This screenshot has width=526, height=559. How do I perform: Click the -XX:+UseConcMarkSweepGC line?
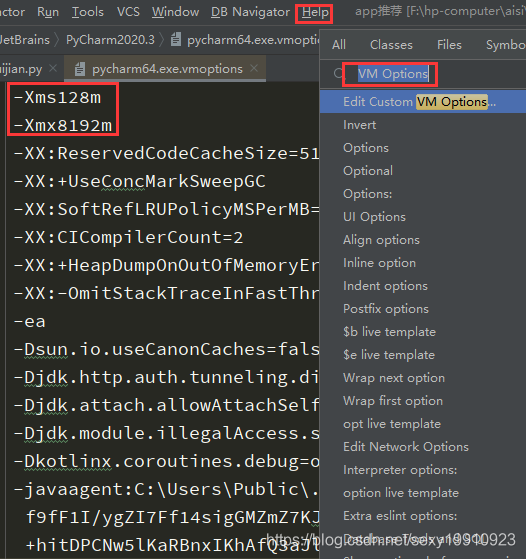tap(139, 181)
